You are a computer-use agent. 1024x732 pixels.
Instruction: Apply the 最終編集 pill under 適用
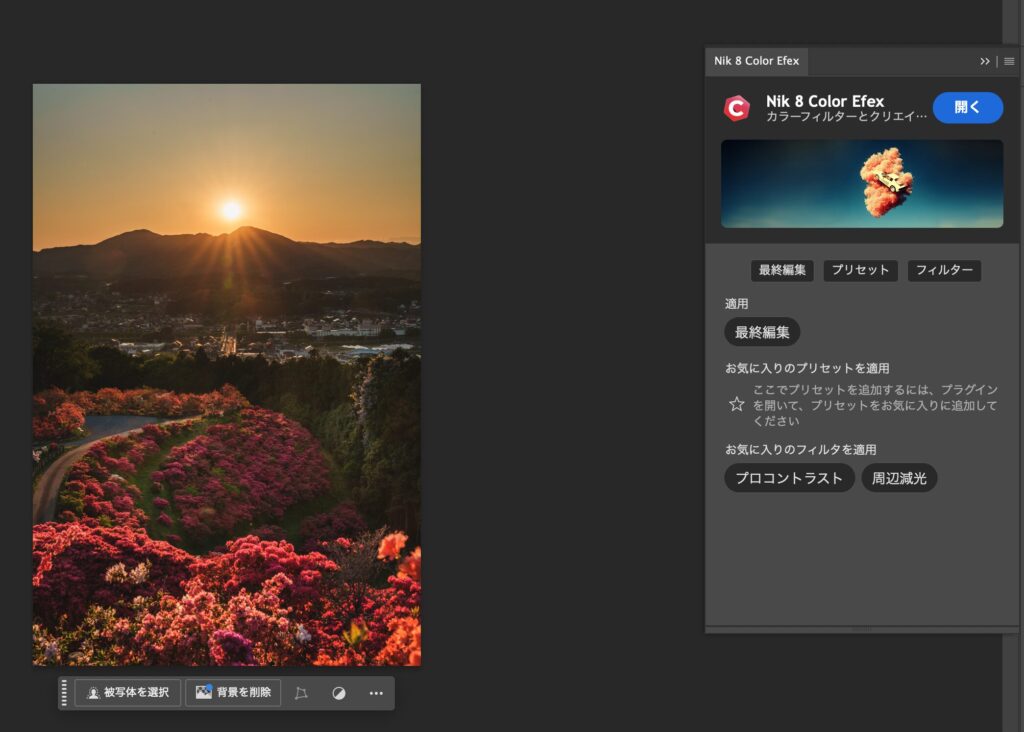[x=762, y=332]
